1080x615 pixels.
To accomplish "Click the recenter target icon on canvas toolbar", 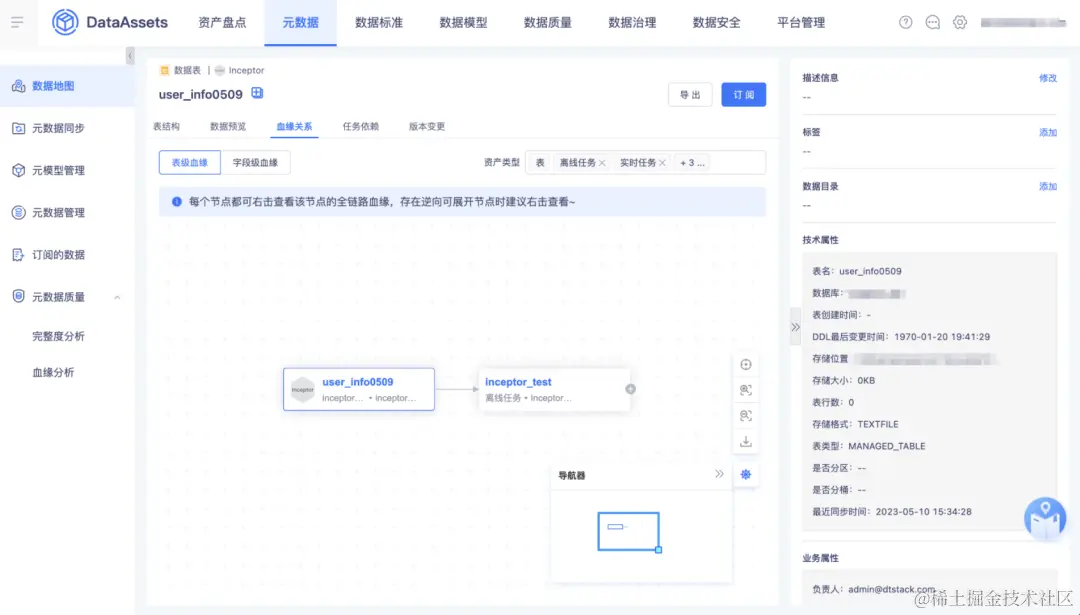I will (x=745, y=365).
